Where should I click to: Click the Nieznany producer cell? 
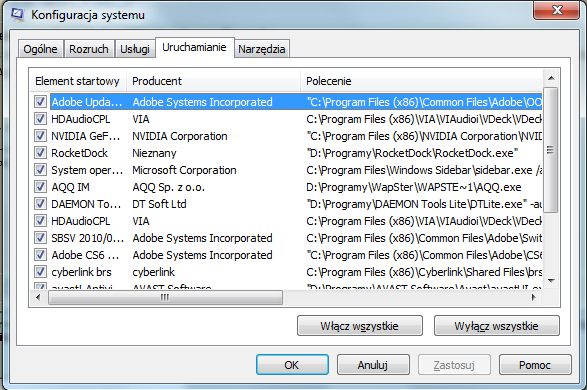[x=154, y=153]
